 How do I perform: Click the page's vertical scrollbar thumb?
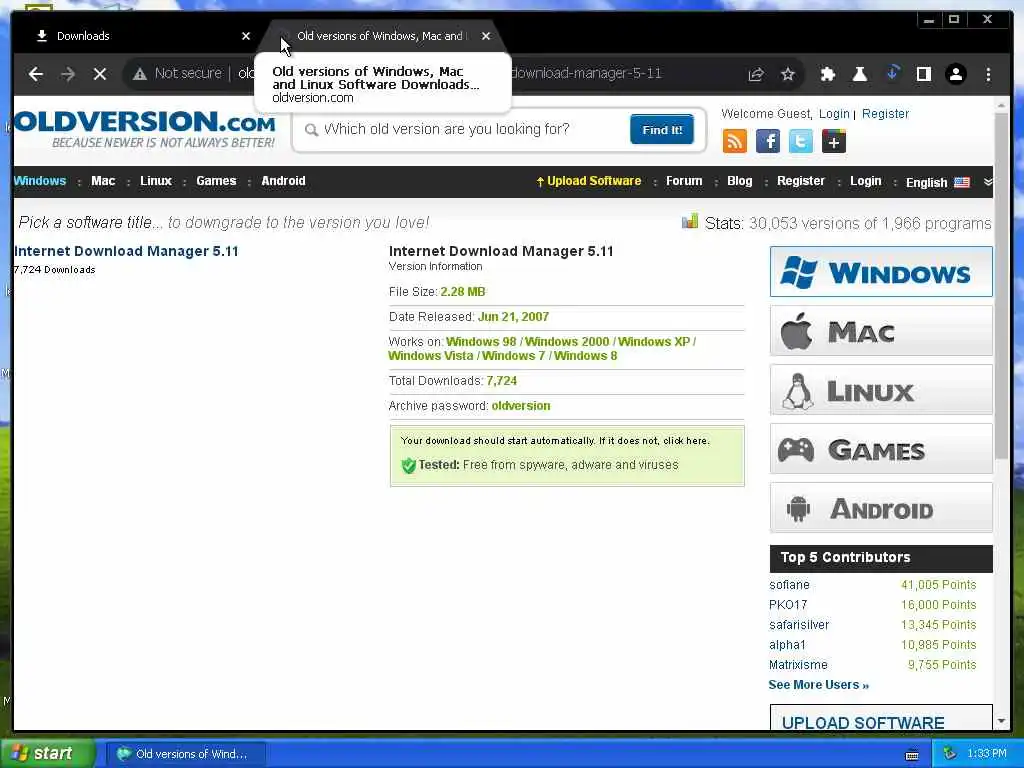coord(1001,285)
